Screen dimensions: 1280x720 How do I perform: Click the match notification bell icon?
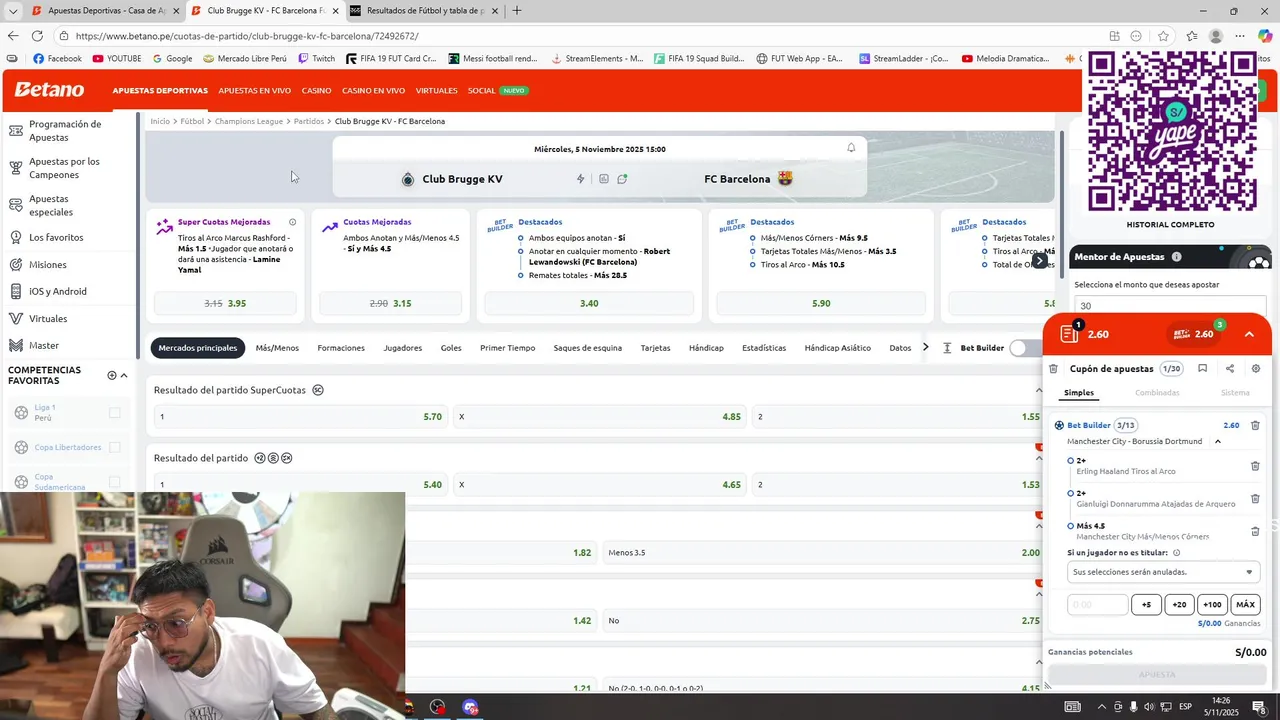851,148
